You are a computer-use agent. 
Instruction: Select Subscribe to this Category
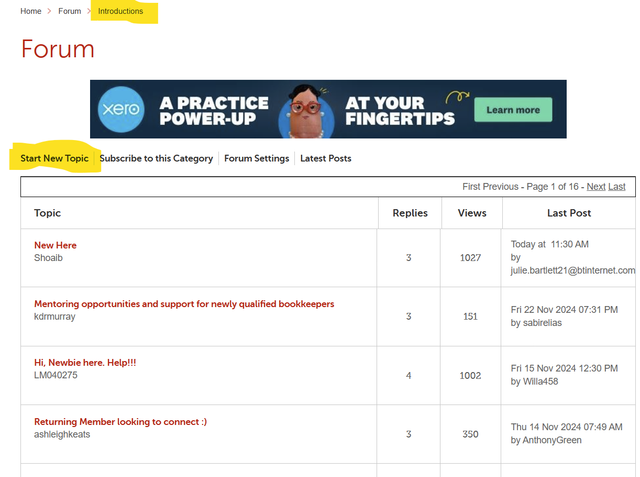[156, 158]
